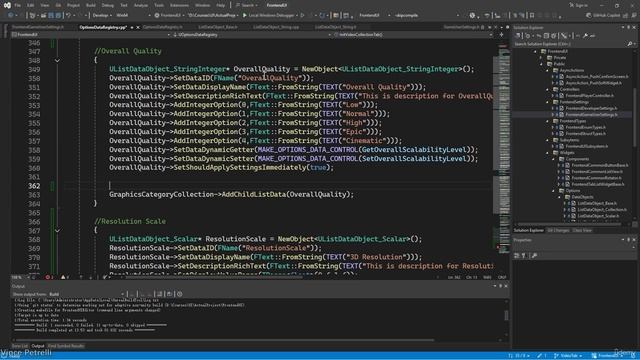
Task: Collapse the Widgets folder
Action: pos(548,153)
